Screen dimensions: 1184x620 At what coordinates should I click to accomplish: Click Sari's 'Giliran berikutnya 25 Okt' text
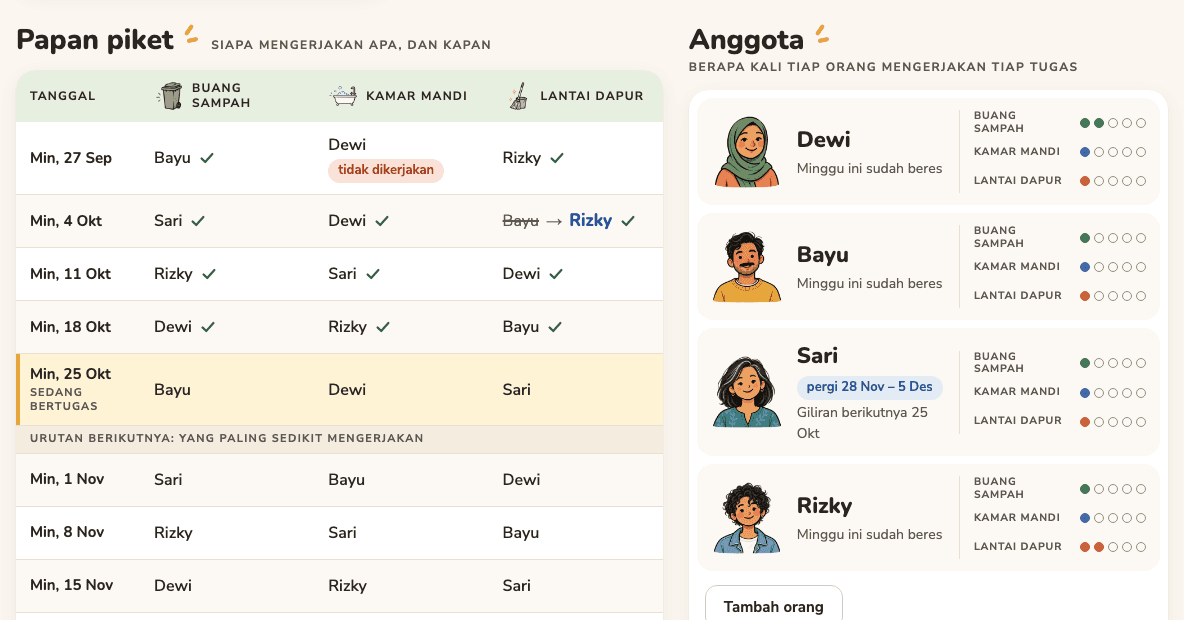click(862, 423)
